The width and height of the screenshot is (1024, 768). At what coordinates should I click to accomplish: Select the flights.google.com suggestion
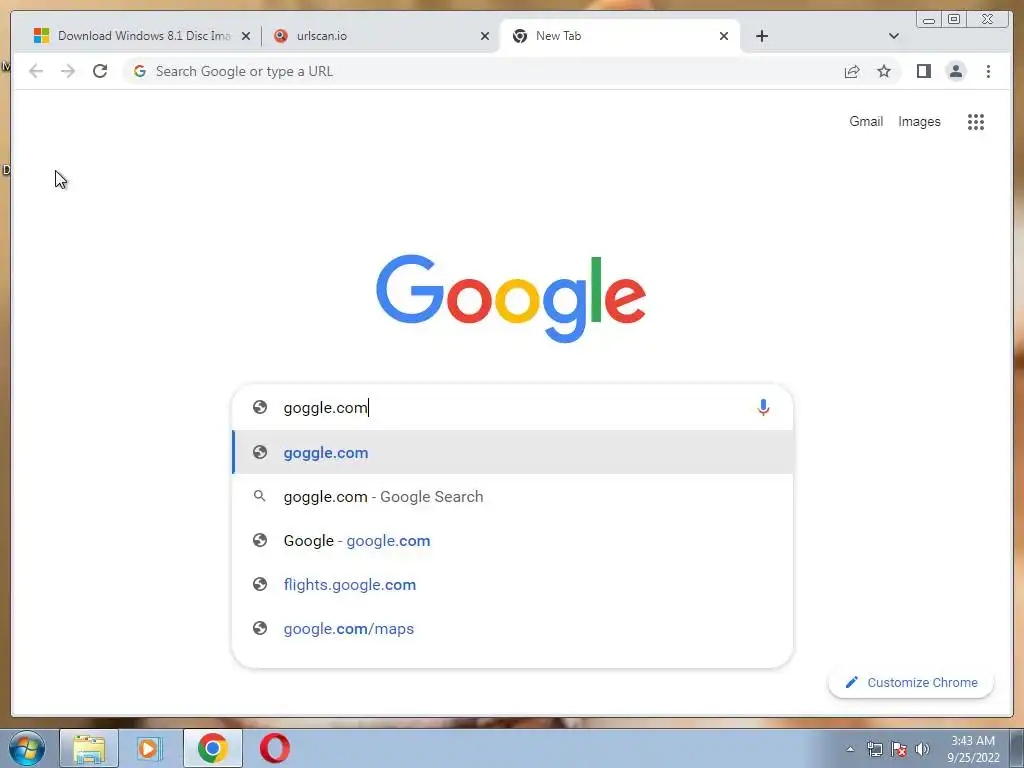click(x=513, y=584)
